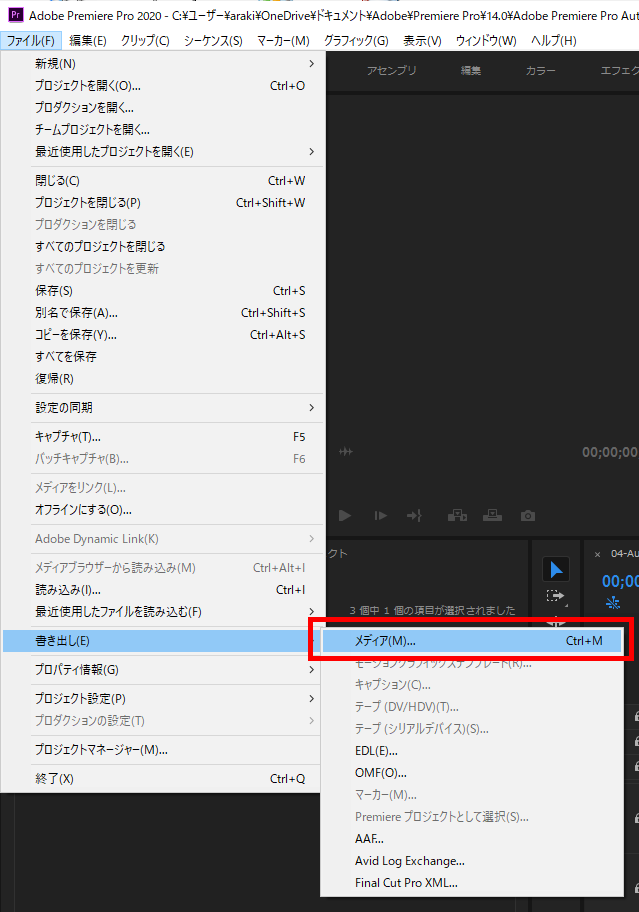
Task: Select Final Cut Pro XML... export option
Action: tap(472, 883)
